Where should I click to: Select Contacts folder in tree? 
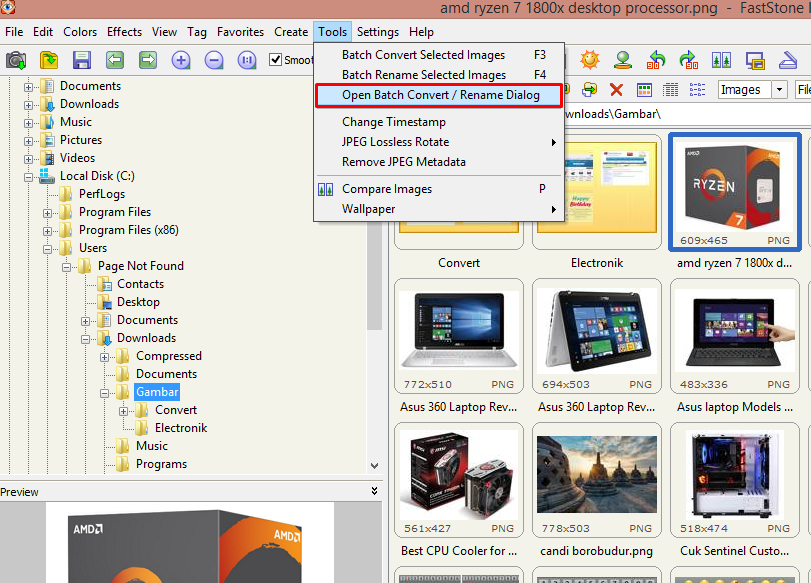[140, 284]
